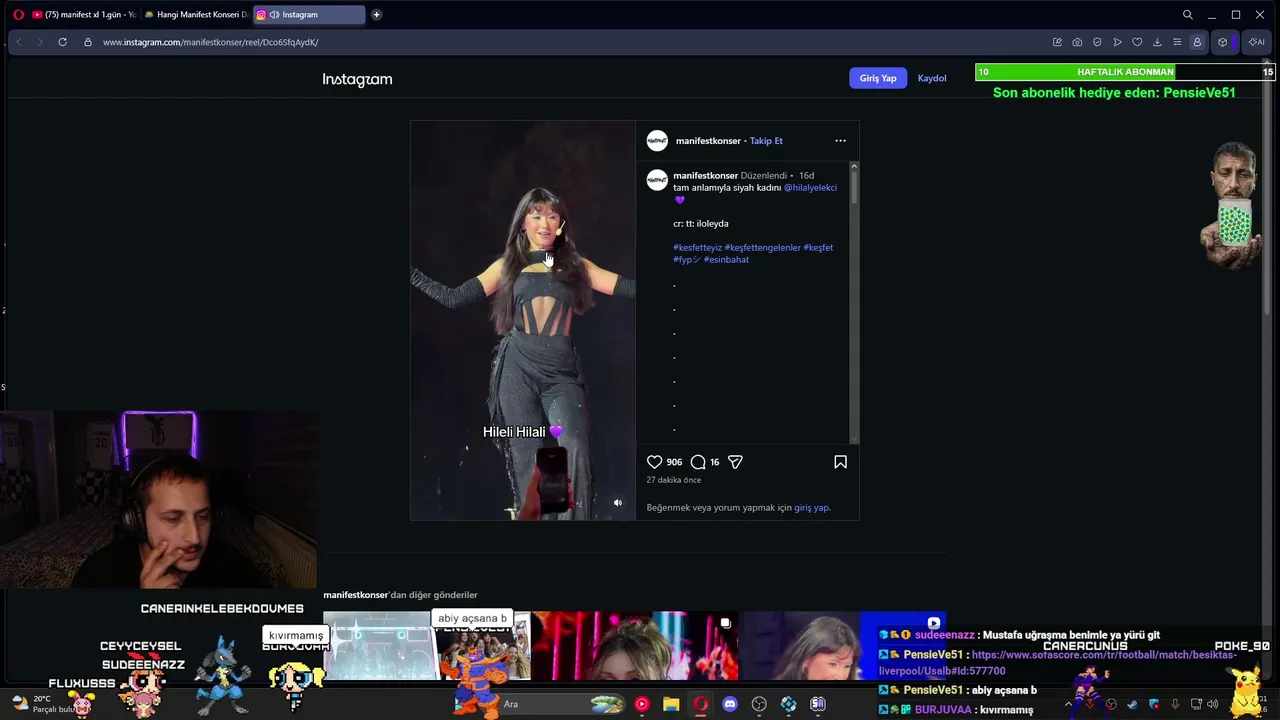This screenshot has width=1280, height=720.
Task: Open the Opera menu logo
Action: tap(18, 15)
